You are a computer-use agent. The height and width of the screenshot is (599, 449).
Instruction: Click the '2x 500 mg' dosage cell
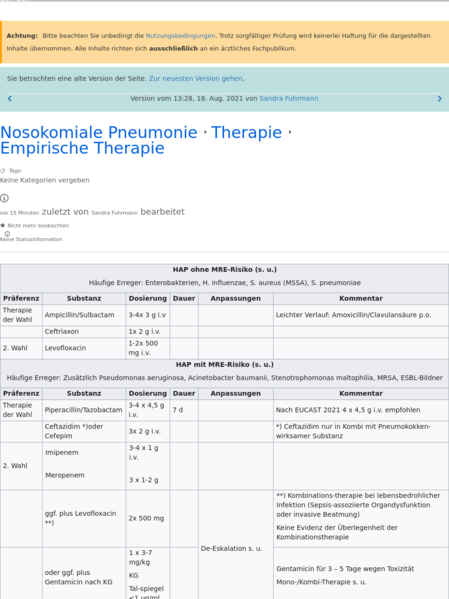[148, 518]
